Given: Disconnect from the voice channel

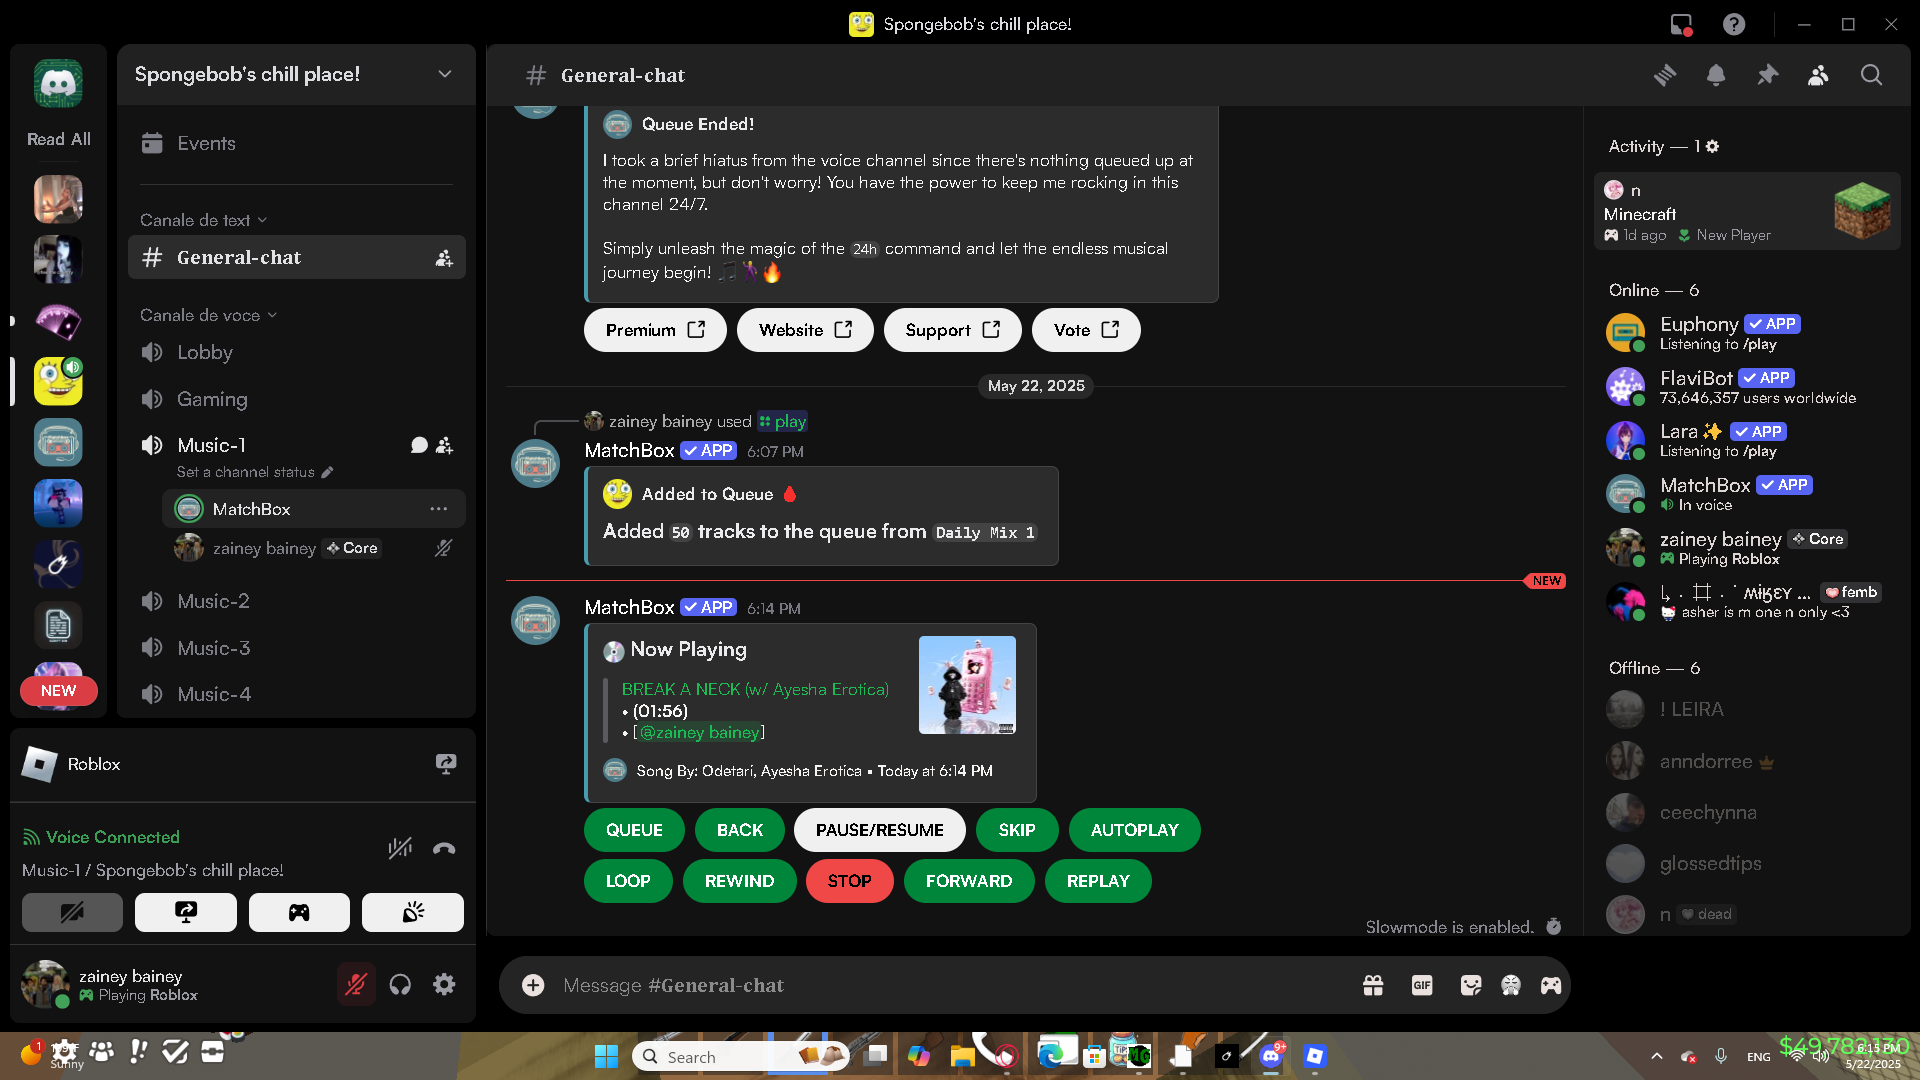Looking at the screenshot, I should coord(444,849).
